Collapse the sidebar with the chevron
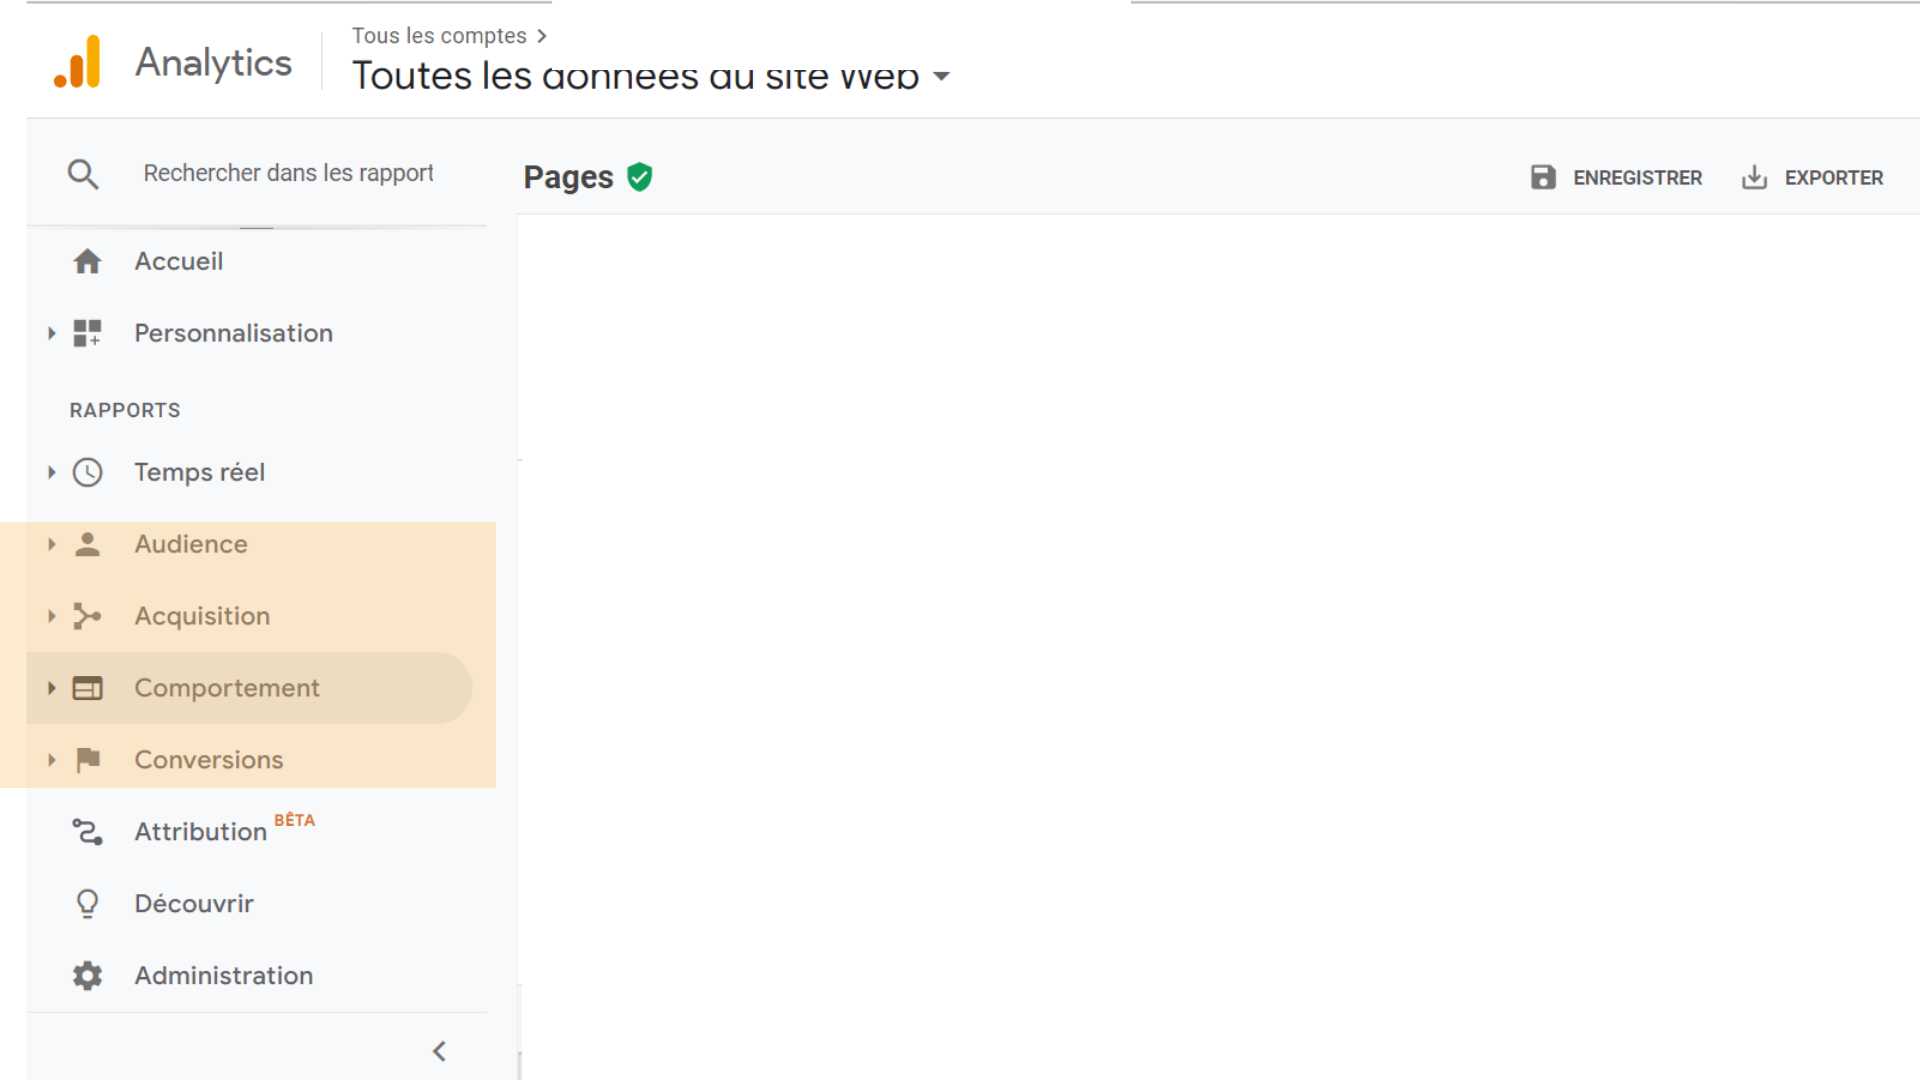The width and height of the screenshot is (1920, 1080). (439, 1051)
